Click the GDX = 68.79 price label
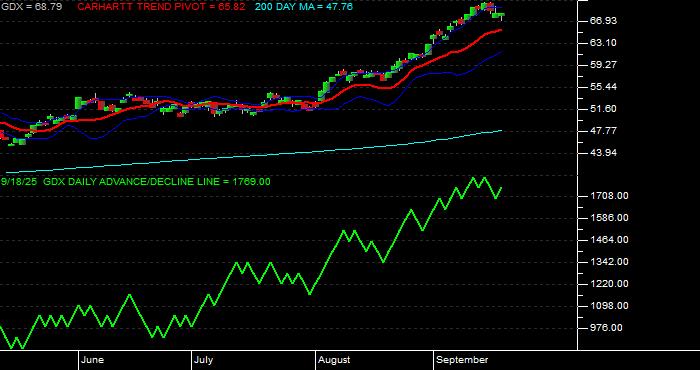700x370 pixels. 31,7
